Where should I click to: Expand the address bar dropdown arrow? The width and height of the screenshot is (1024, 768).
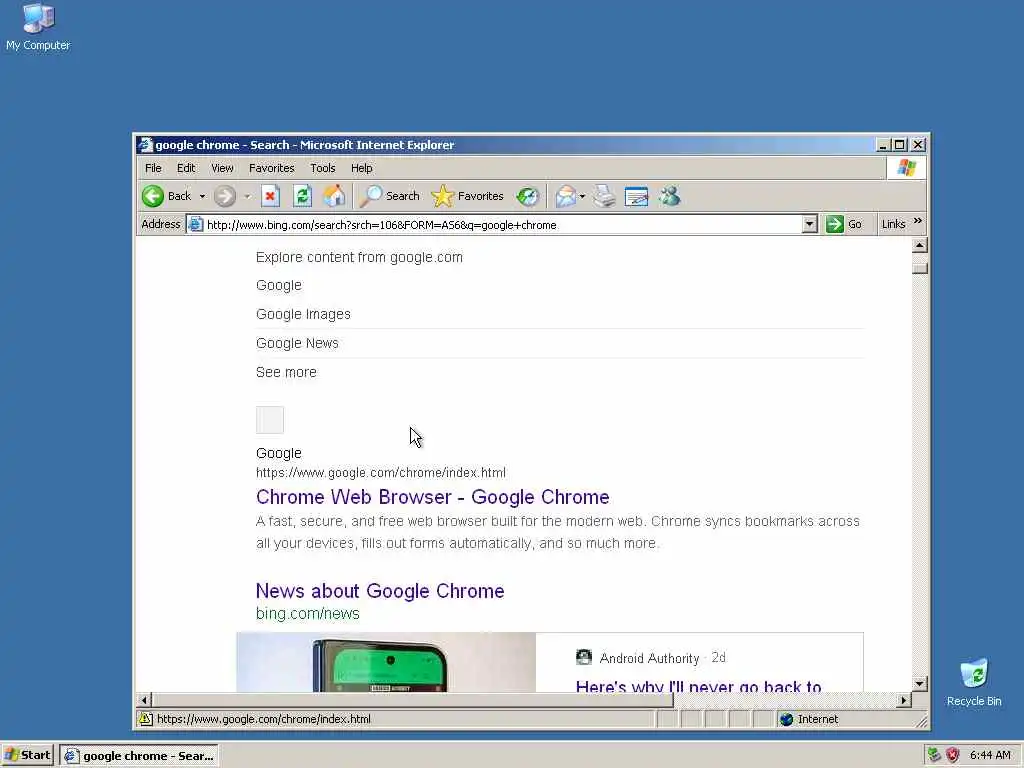click(x=810, y=225)
